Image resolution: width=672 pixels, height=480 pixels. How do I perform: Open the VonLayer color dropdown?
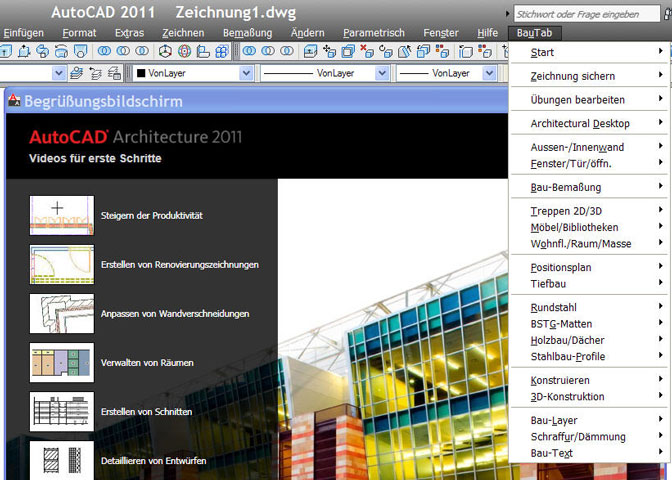click(246, 73)
